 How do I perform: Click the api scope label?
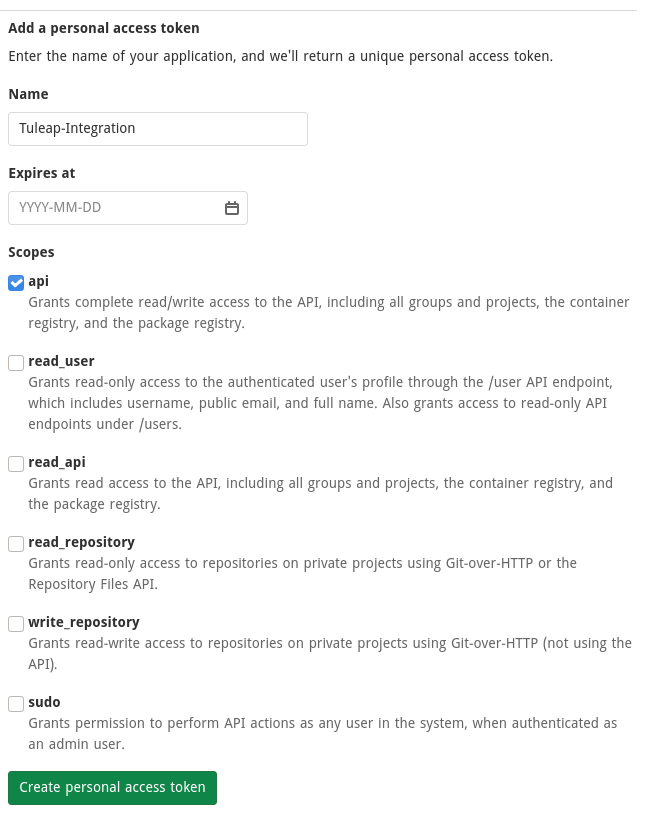pos(38,281)
